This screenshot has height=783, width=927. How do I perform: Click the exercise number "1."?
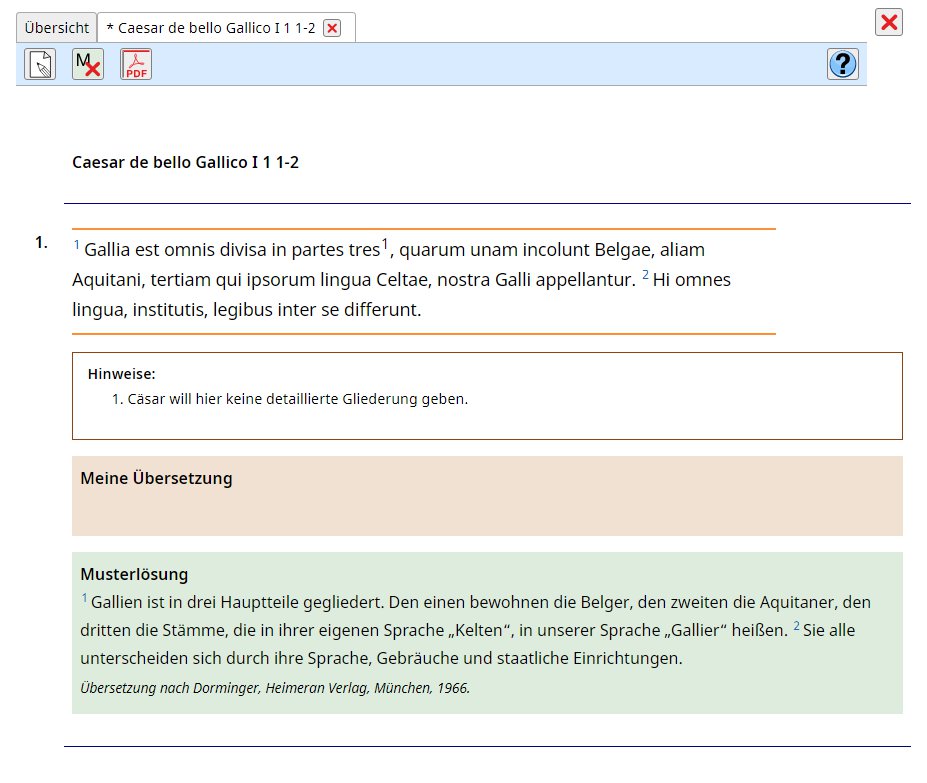click(x=41, y=242)
